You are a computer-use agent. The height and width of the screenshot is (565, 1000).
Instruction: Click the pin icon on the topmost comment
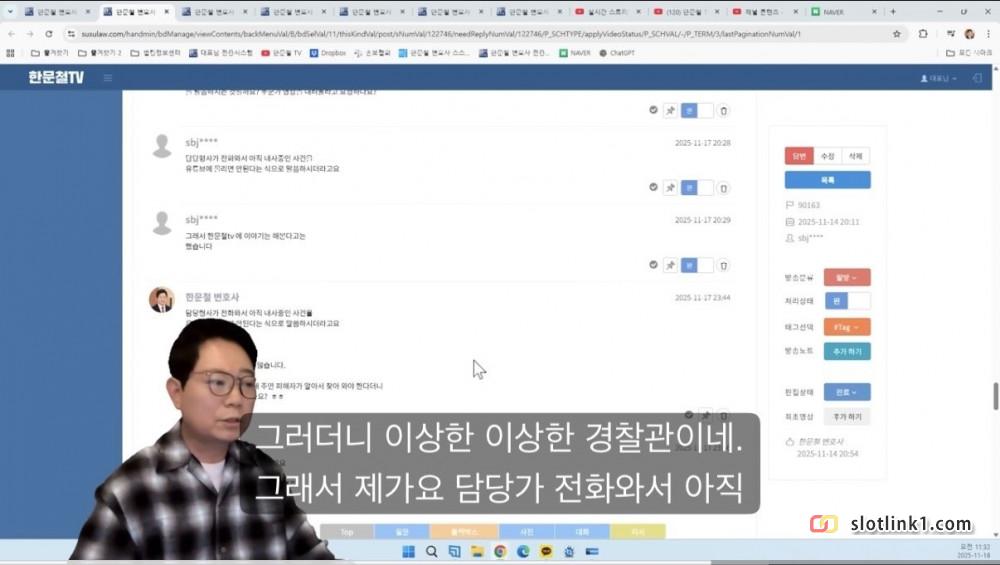(670, 110)
